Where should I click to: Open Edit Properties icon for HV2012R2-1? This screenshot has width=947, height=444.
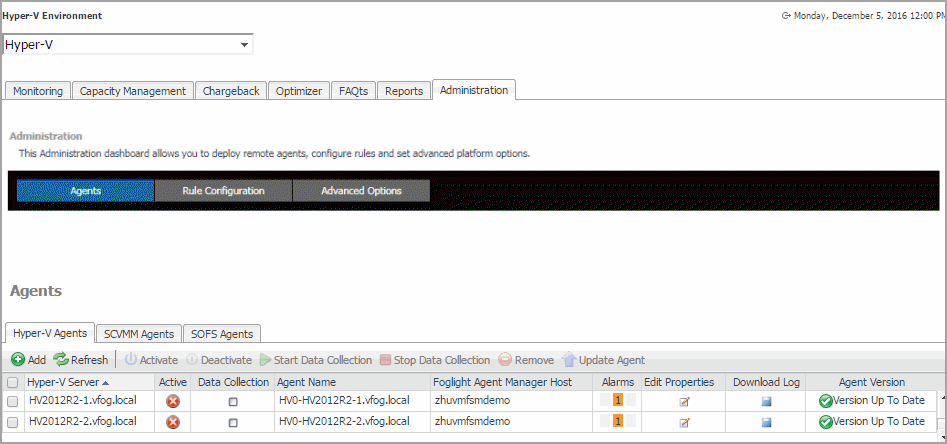tap(684, 402)
